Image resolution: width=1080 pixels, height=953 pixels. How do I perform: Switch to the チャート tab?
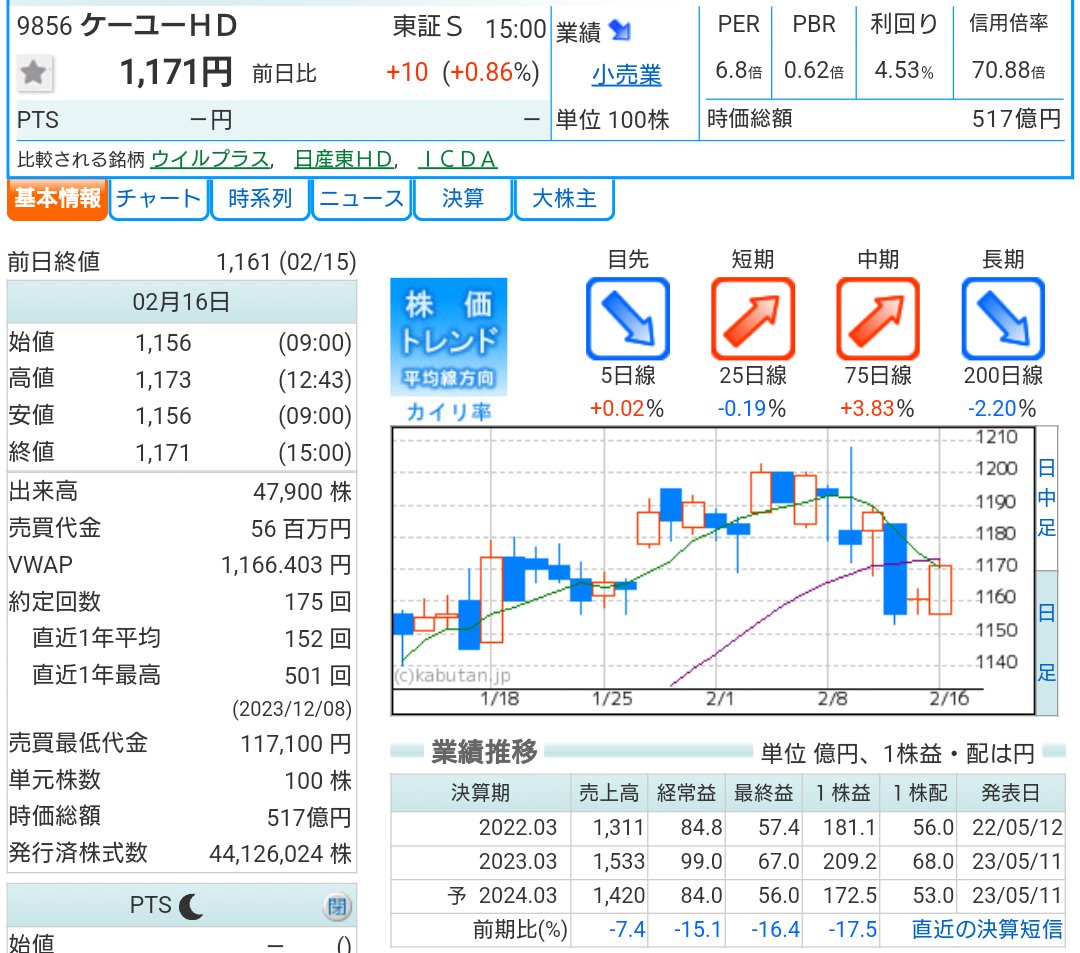tap(158, 199)
